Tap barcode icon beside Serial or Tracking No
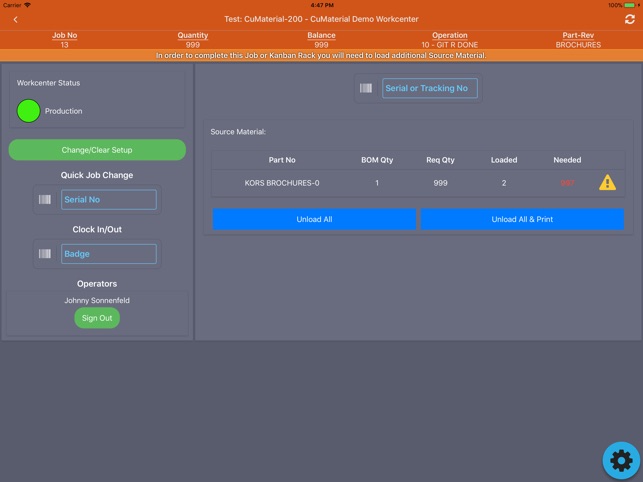The height and width of the screenshot is (482, 643). click(366, 88)
